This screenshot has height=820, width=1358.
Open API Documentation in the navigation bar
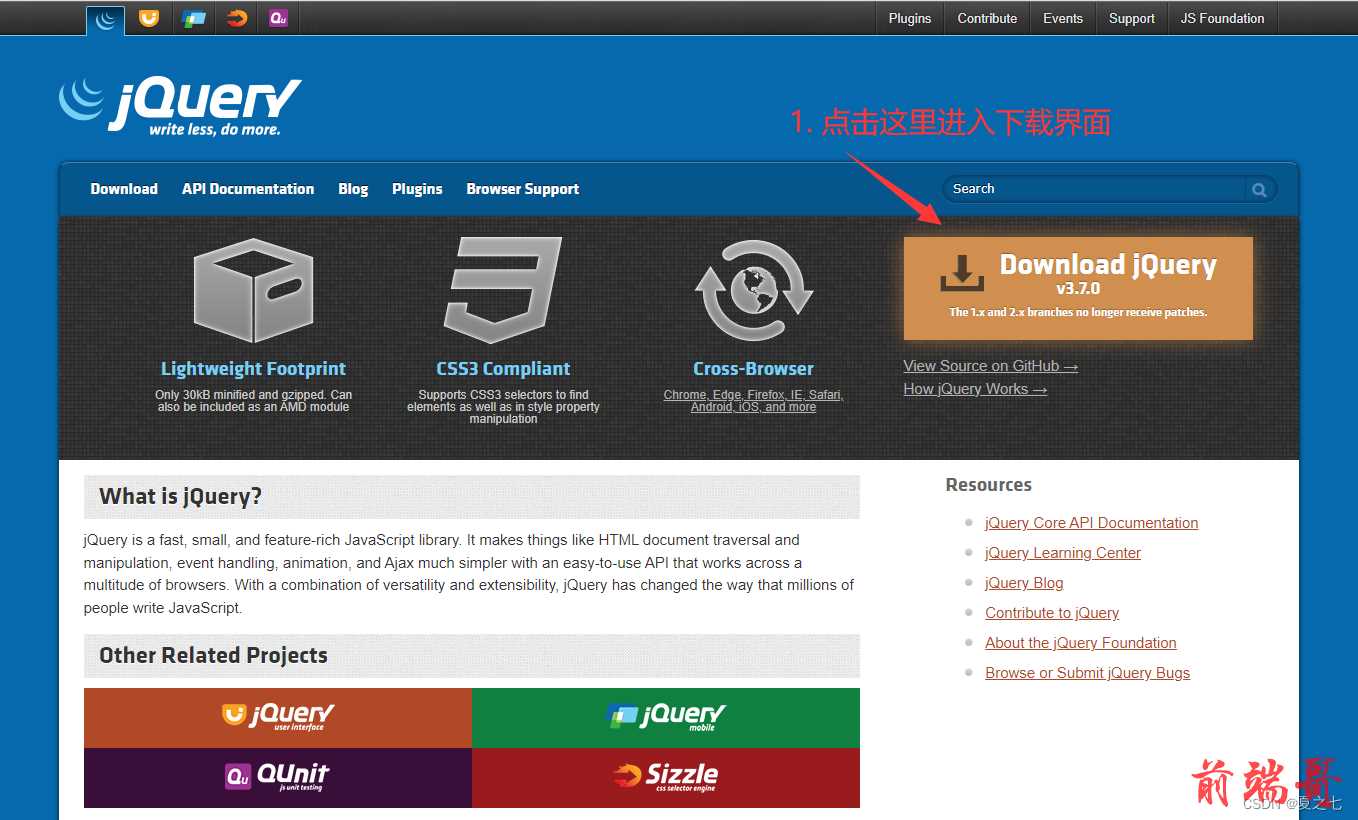tap(248, 189)
